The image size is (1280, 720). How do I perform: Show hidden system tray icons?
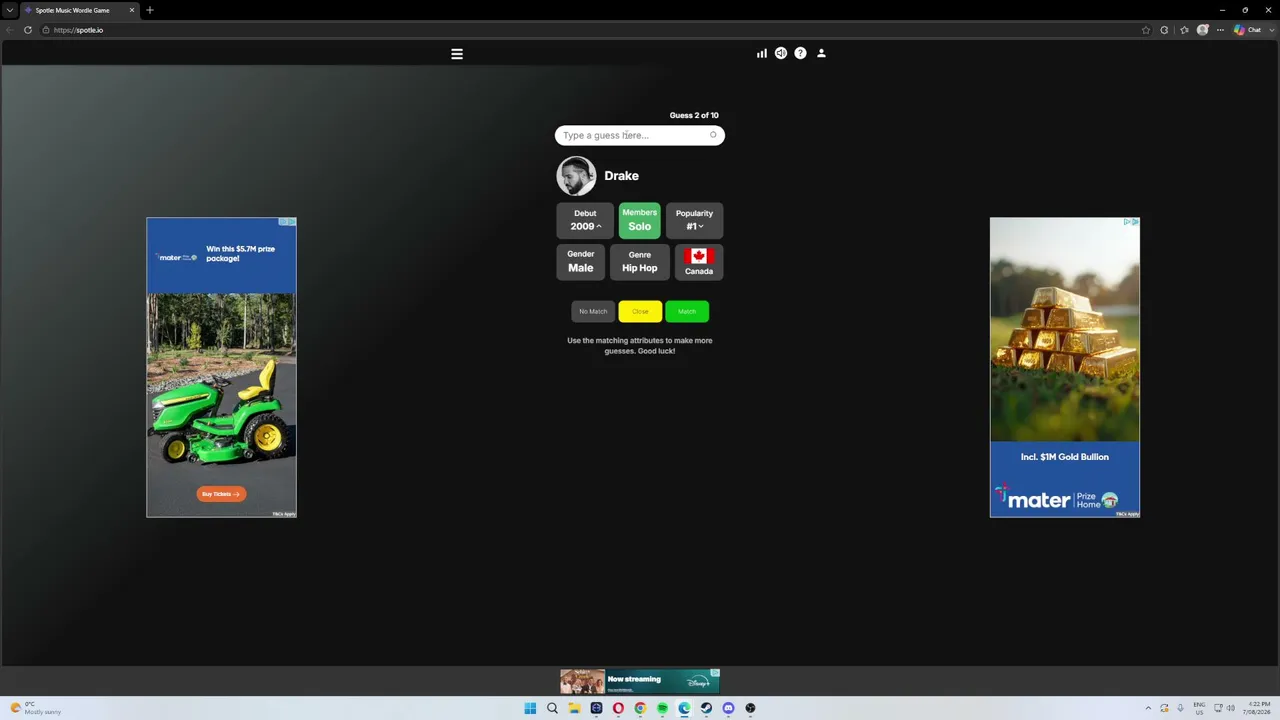(x=1148, y=708)
